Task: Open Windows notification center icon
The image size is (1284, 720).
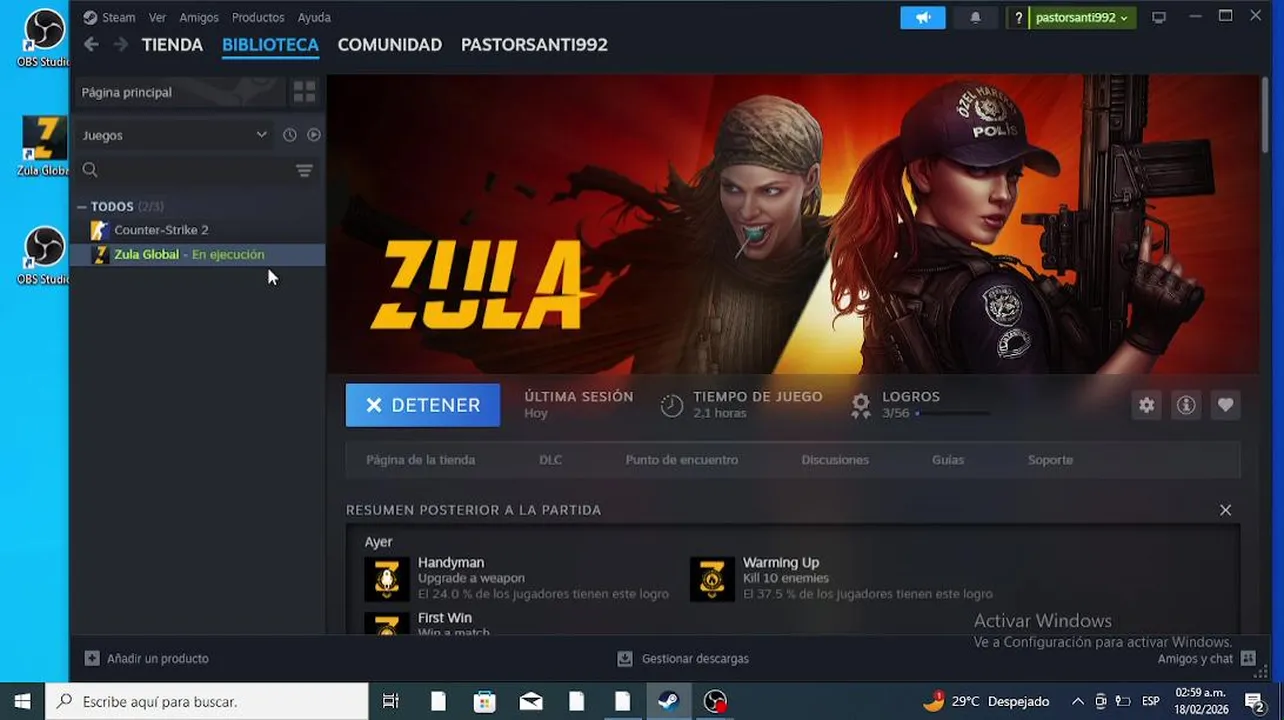Action: coord(1253,701)
